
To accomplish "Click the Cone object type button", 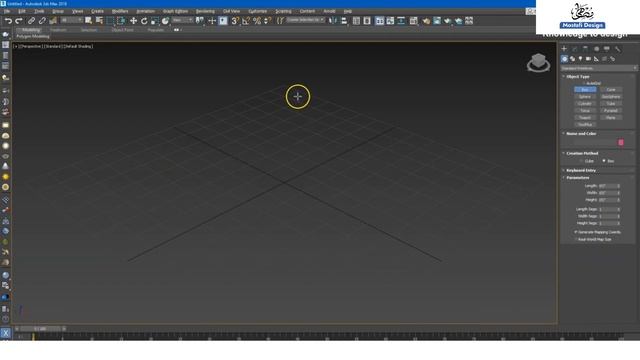I will coord(611,89).
